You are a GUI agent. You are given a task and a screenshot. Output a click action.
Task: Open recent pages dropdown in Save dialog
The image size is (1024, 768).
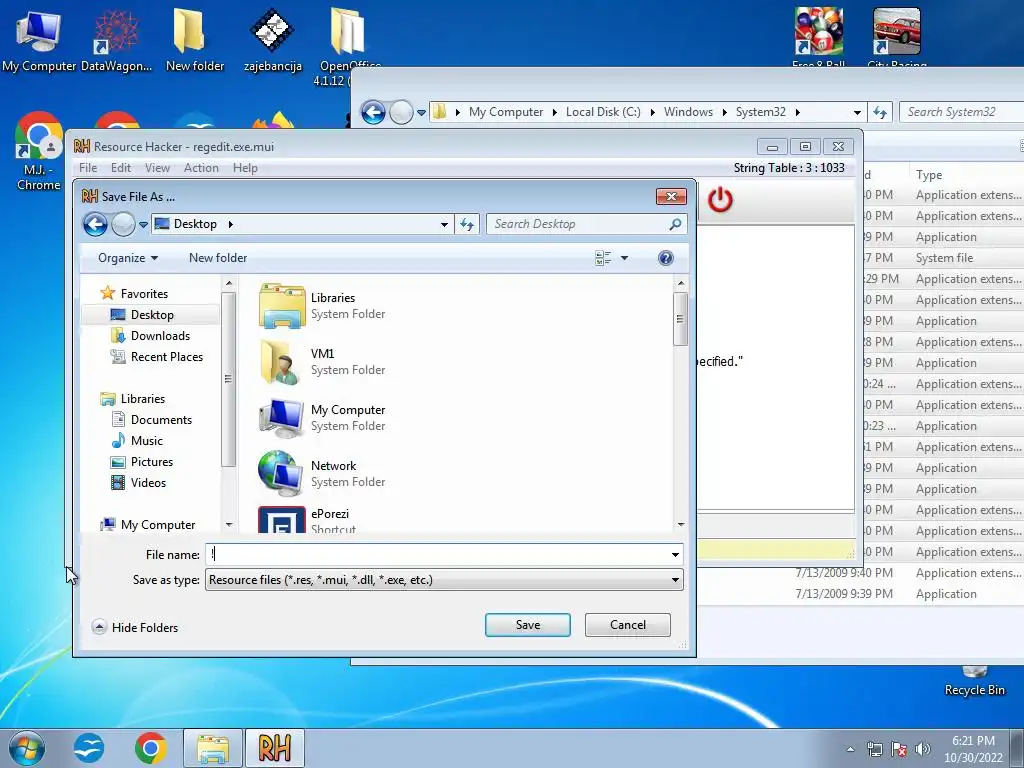(143, 225)
